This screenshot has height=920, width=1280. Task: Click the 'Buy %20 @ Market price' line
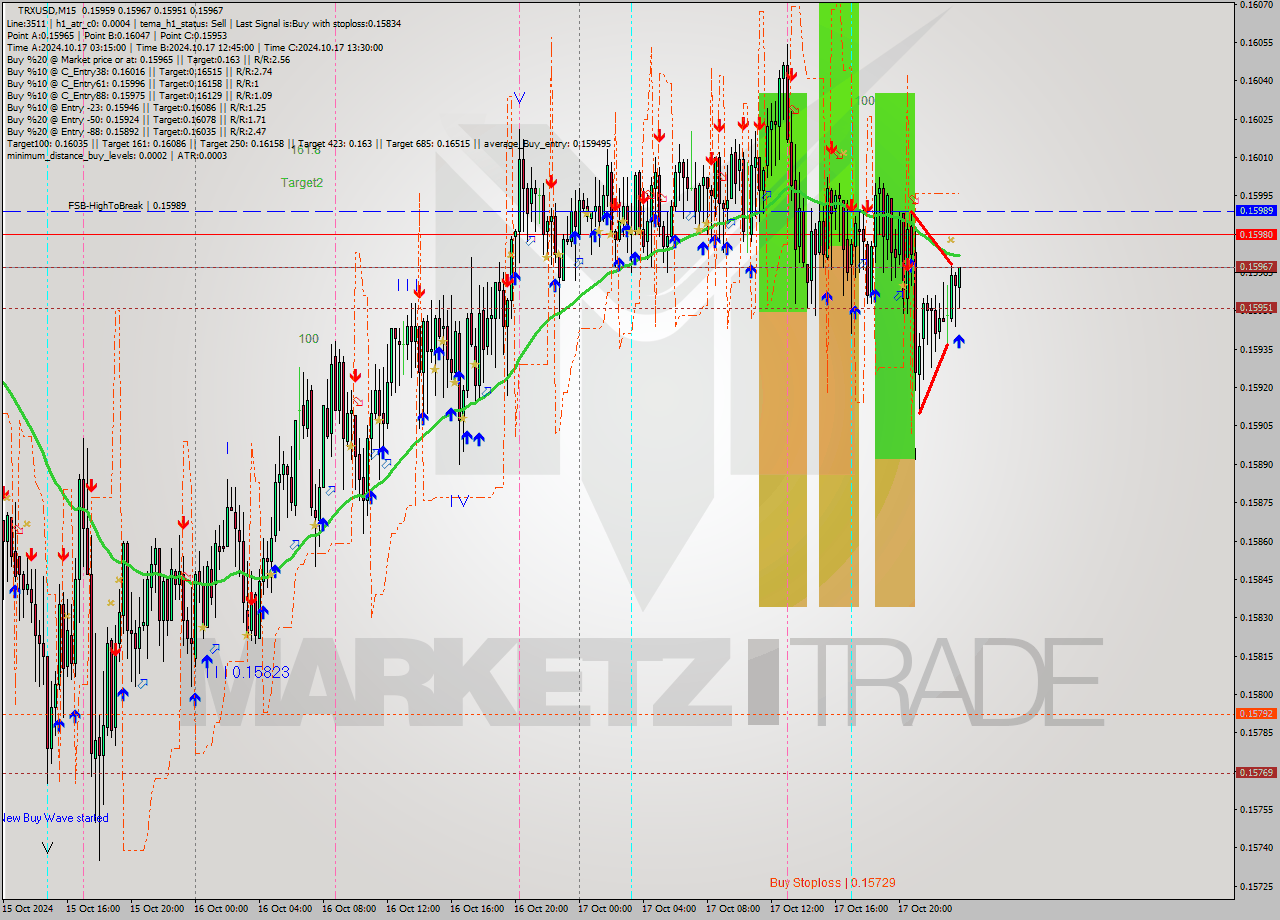pyautogui.click(x=148, y=59)
